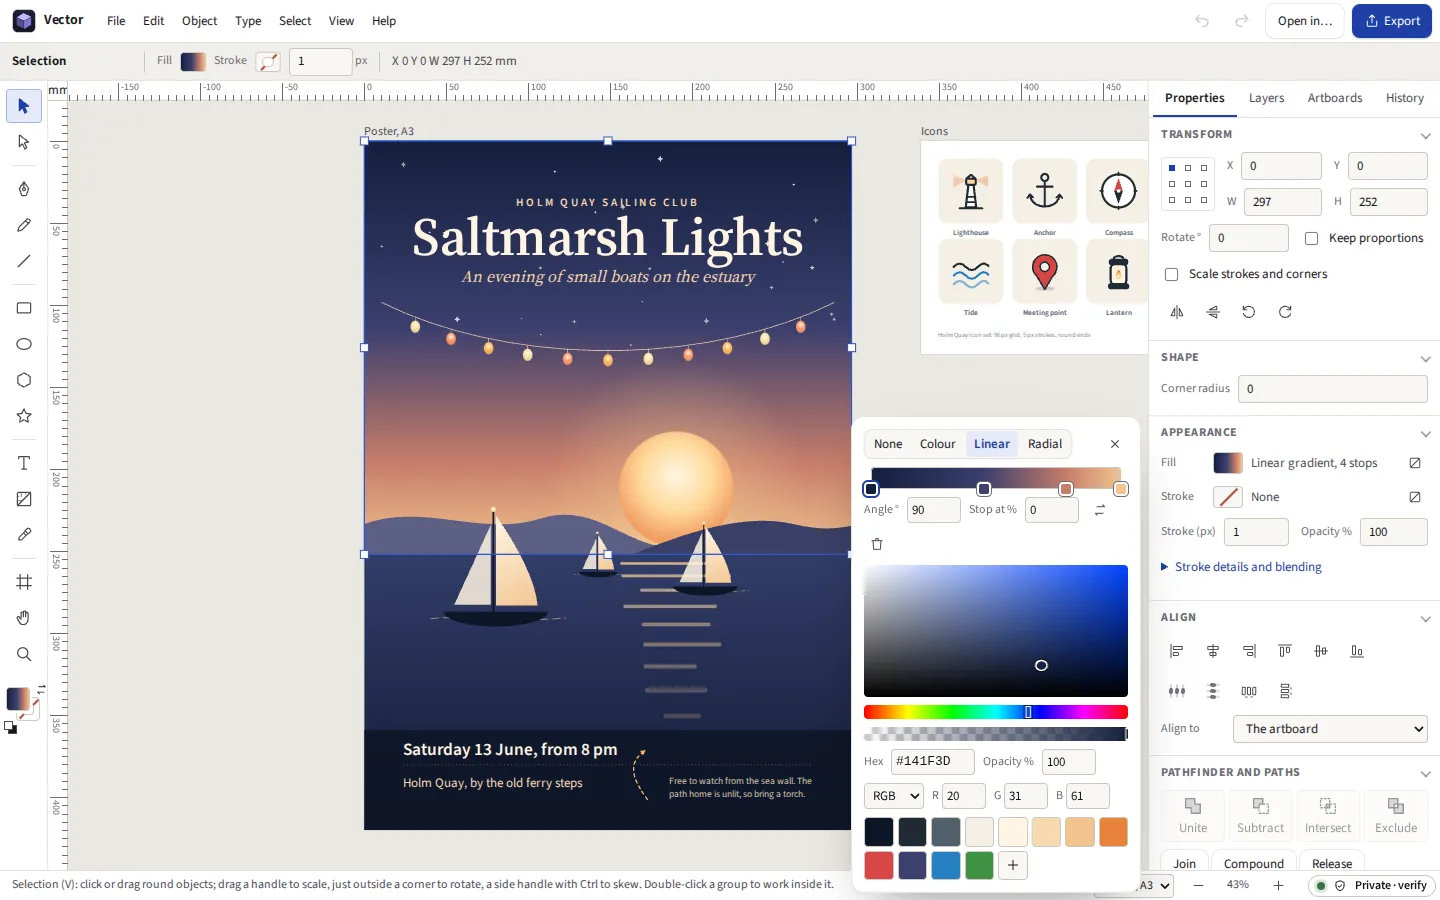Collapse Pathfinder and Paths section

(x=1425, y=773)
